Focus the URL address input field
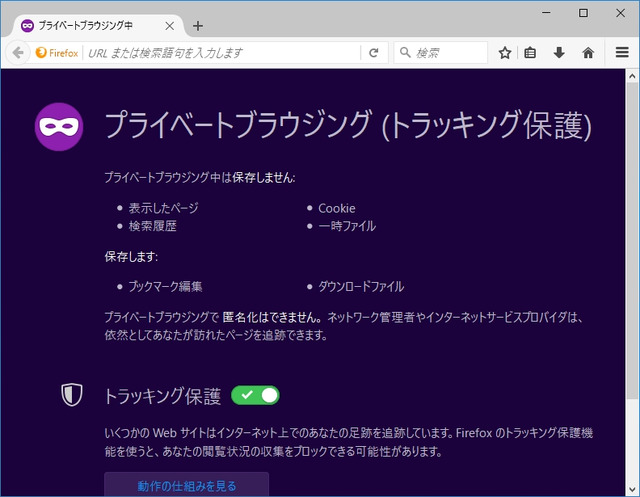 [x=222, y=53]
